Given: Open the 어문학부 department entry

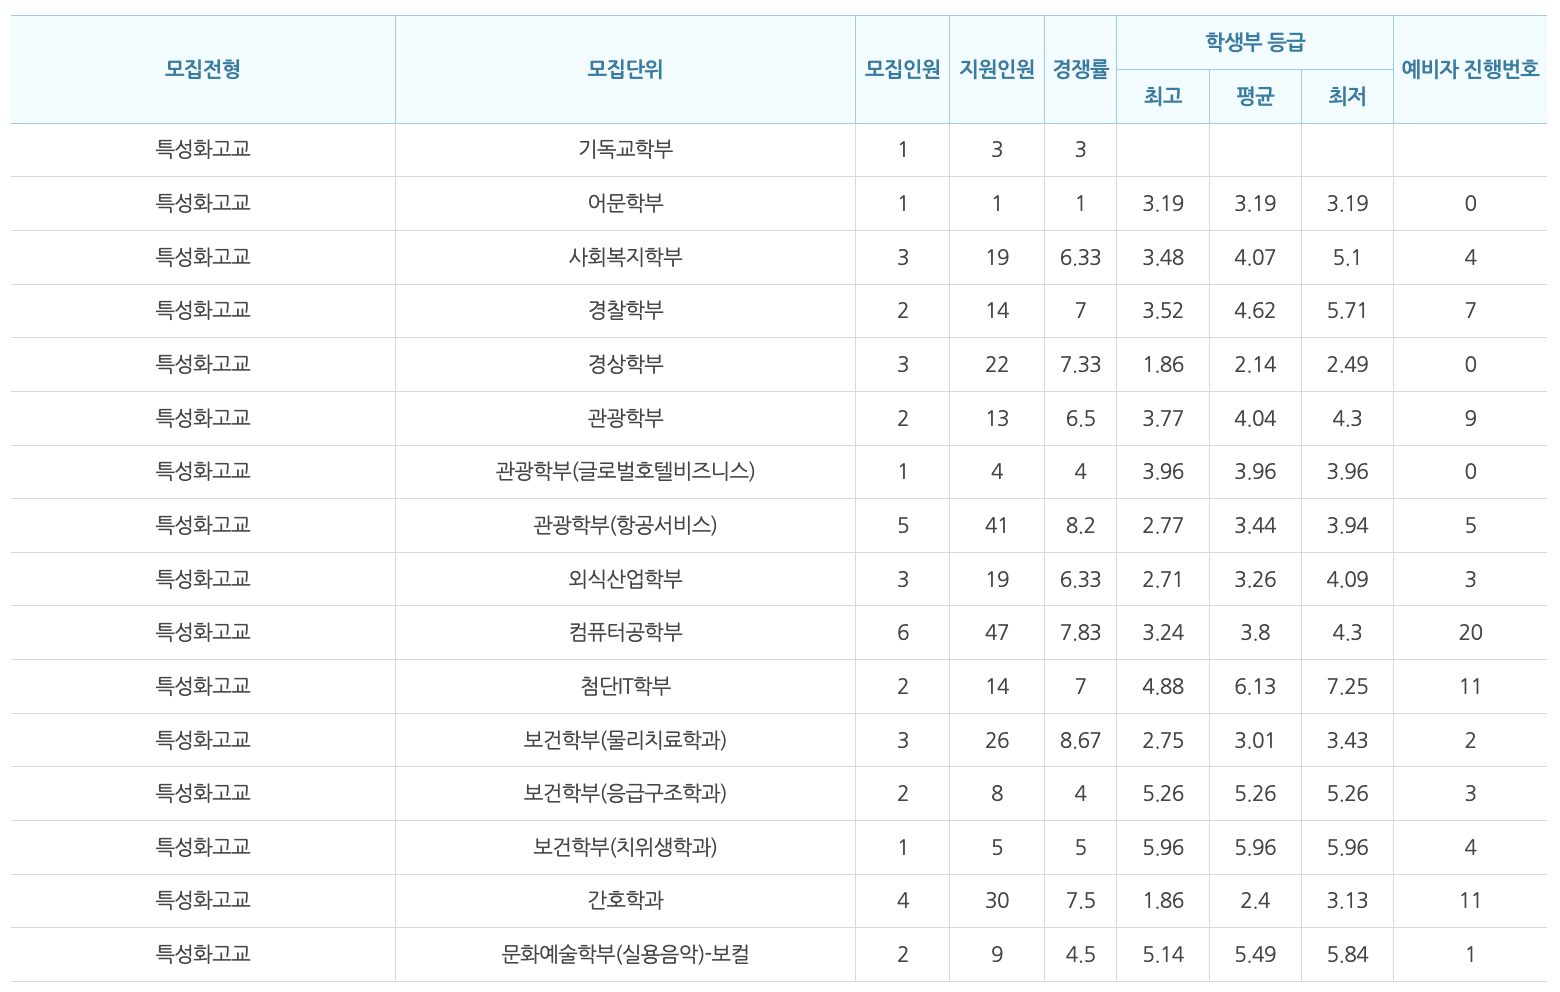Looking at the screenshot, I should (x=625, y=203).
